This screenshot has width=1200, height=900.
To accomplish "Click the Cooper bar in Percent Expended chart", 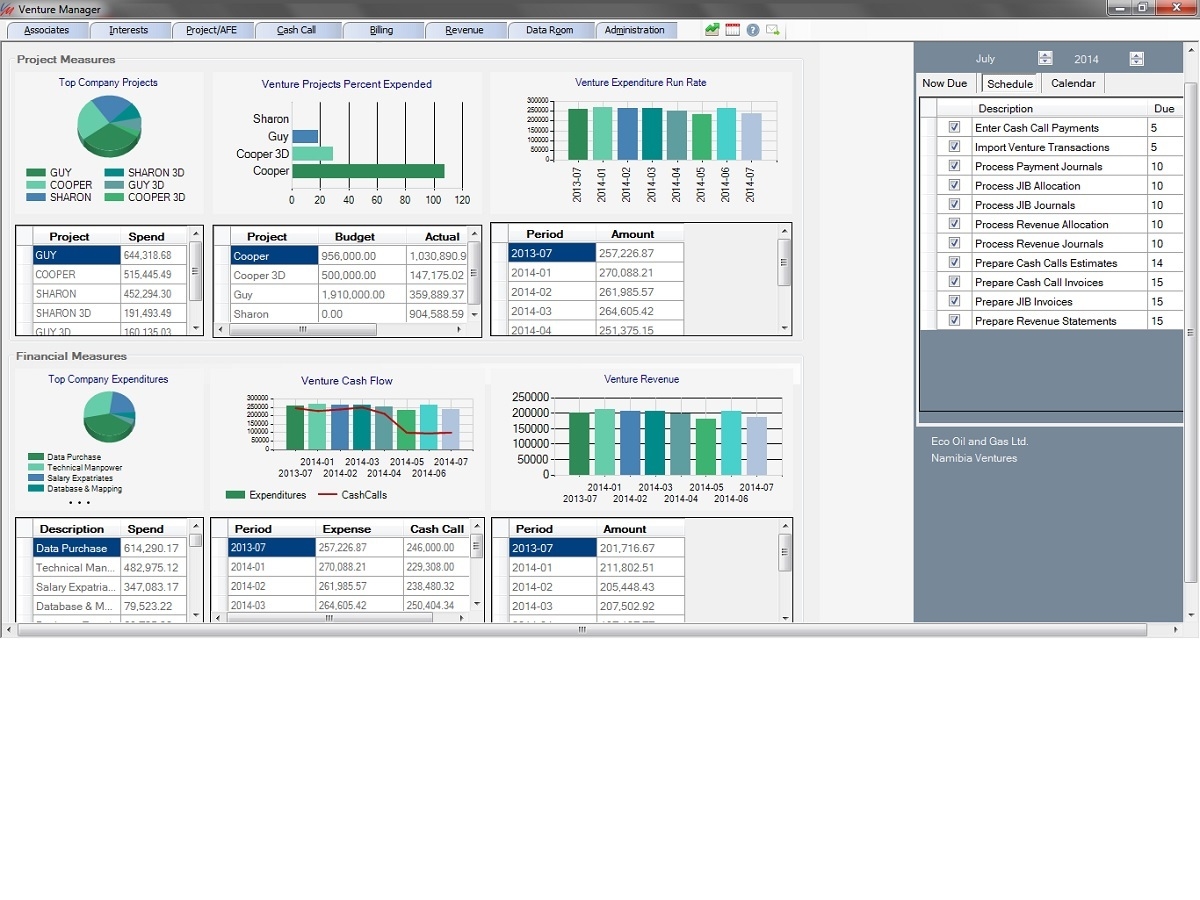I will (x=368, y=171).
